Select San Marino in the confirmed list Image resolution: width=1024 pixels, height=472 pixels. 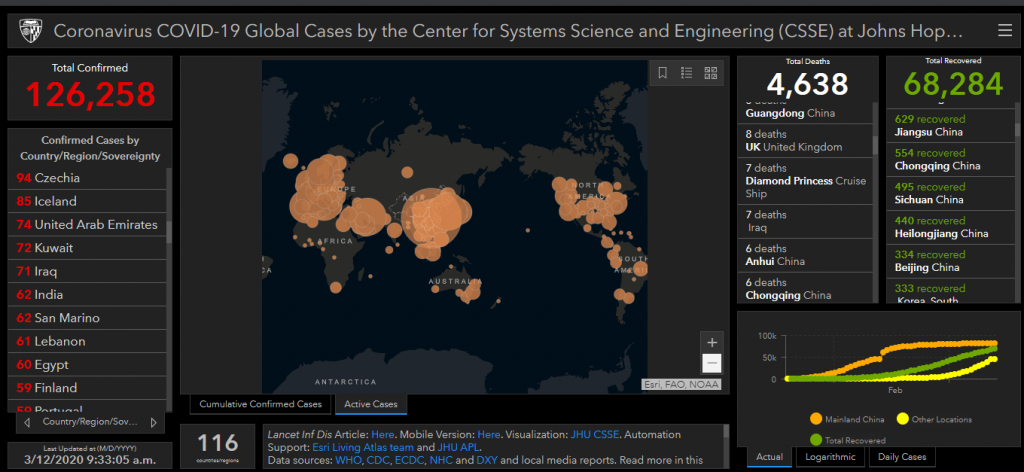pyautogui.click(x=88, y=318)
